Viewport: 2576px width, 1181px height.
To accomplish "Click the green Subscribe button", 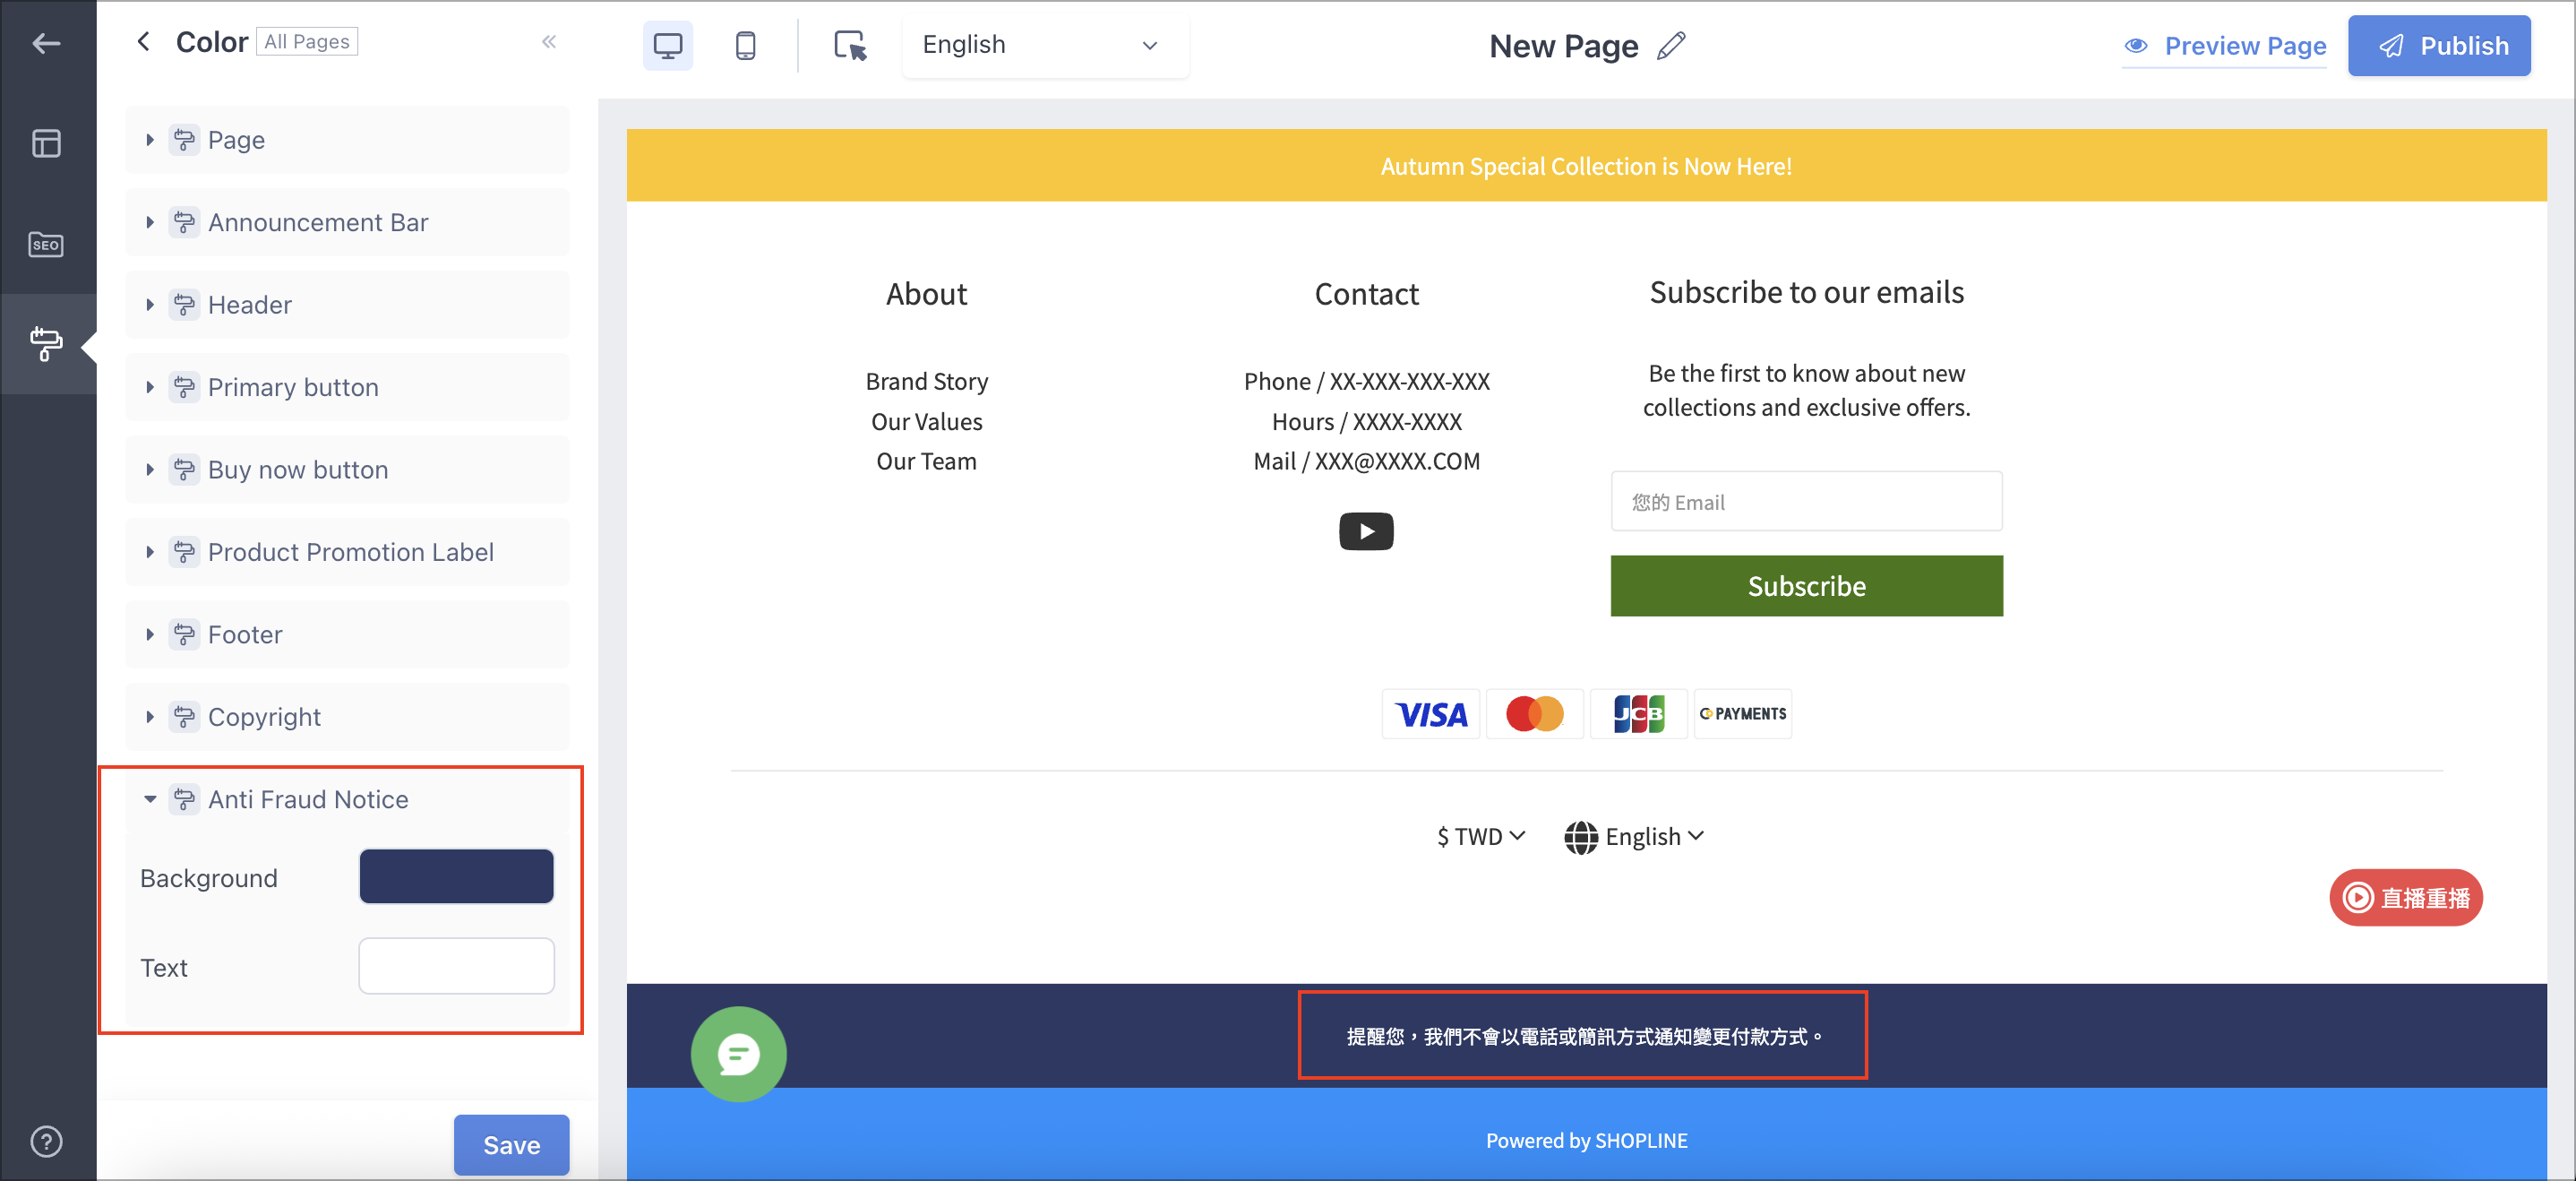I will (x=1805, y=586).
